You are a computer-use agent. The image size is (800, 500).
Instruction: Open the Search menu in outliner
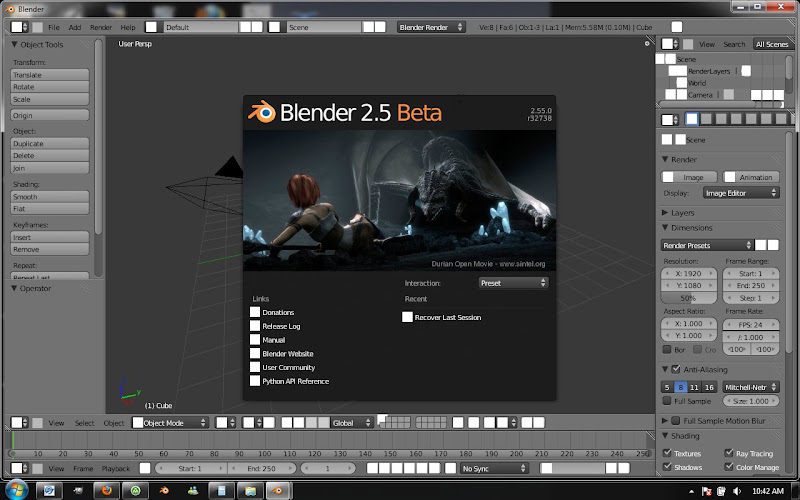click(x=734, y=44)
